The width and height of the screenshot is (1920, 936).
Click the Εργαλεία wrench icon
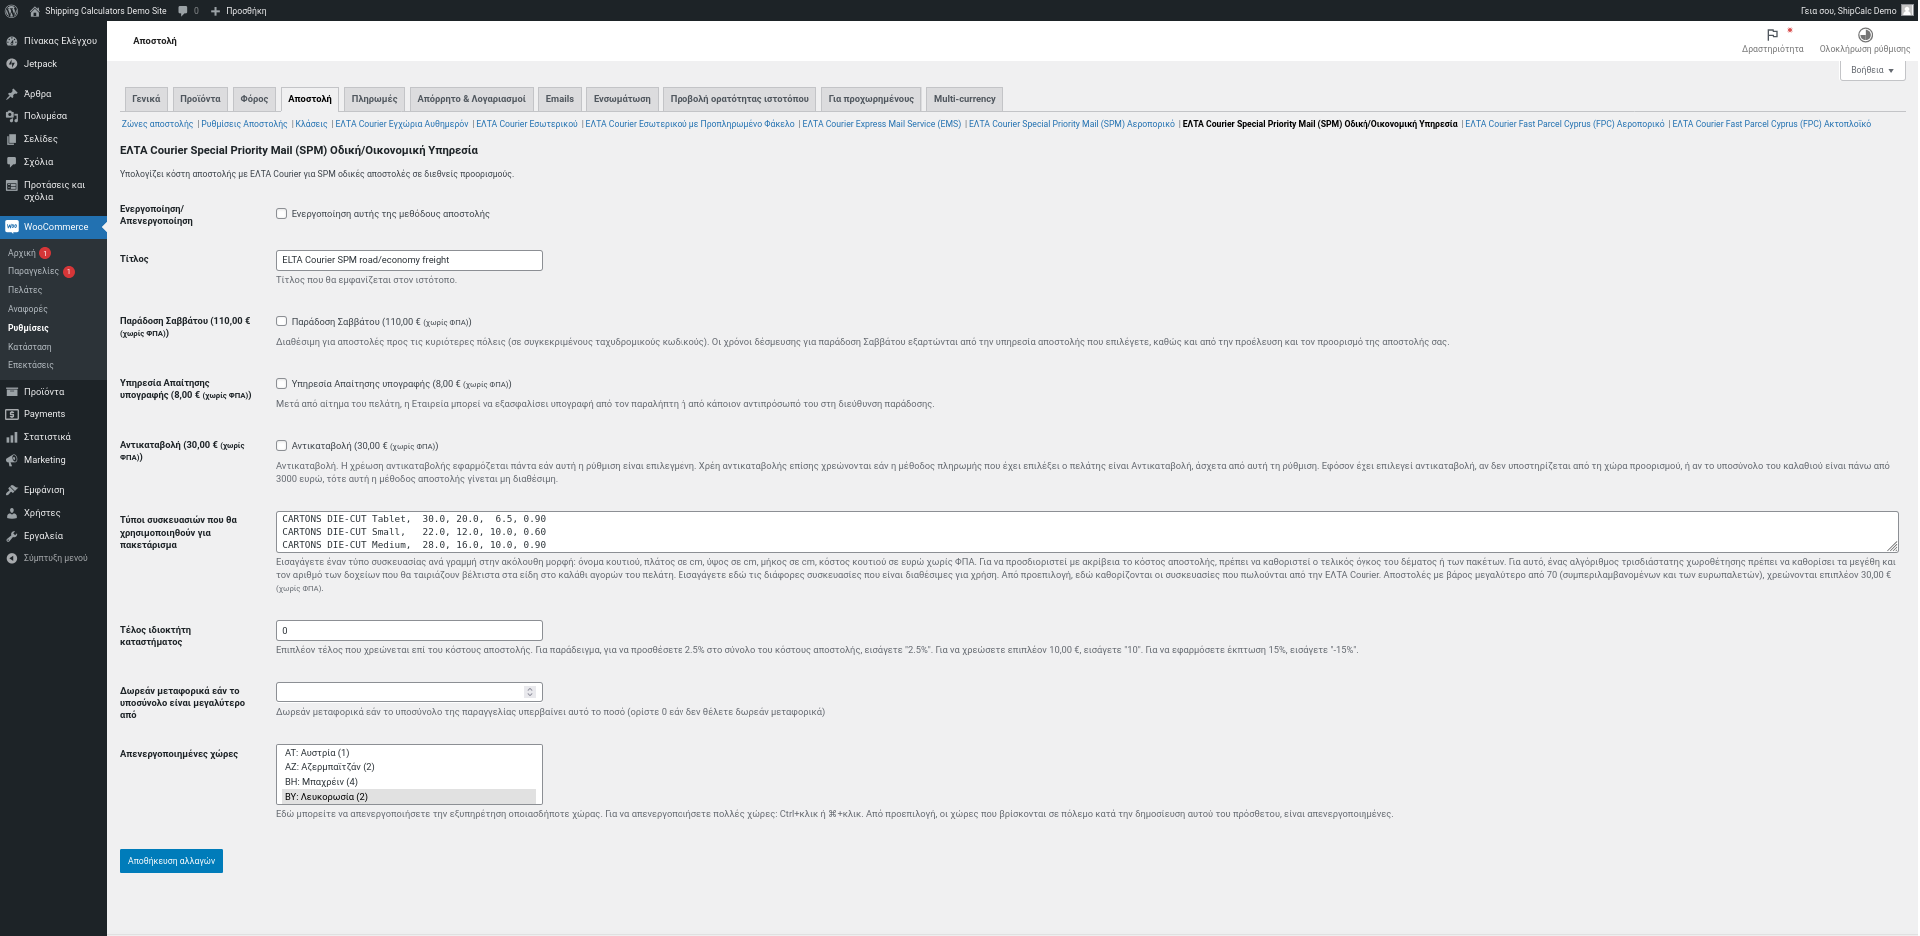click(12, 536)
